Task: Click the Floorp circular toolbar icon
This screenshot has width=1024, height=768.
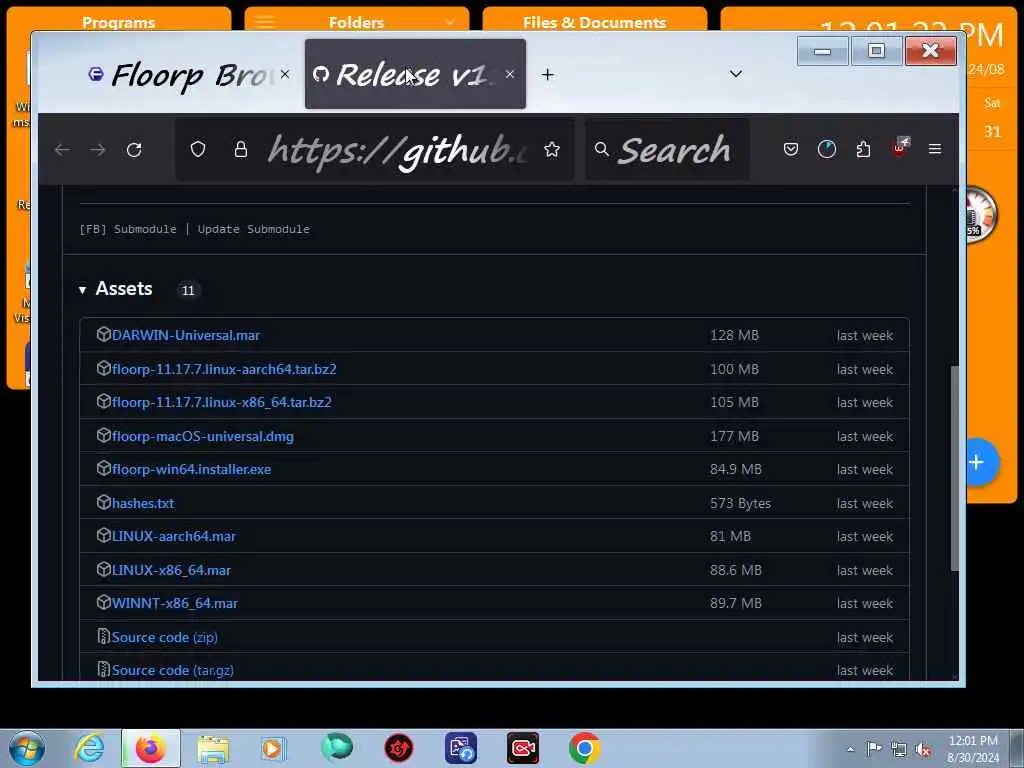Action: 827,150
